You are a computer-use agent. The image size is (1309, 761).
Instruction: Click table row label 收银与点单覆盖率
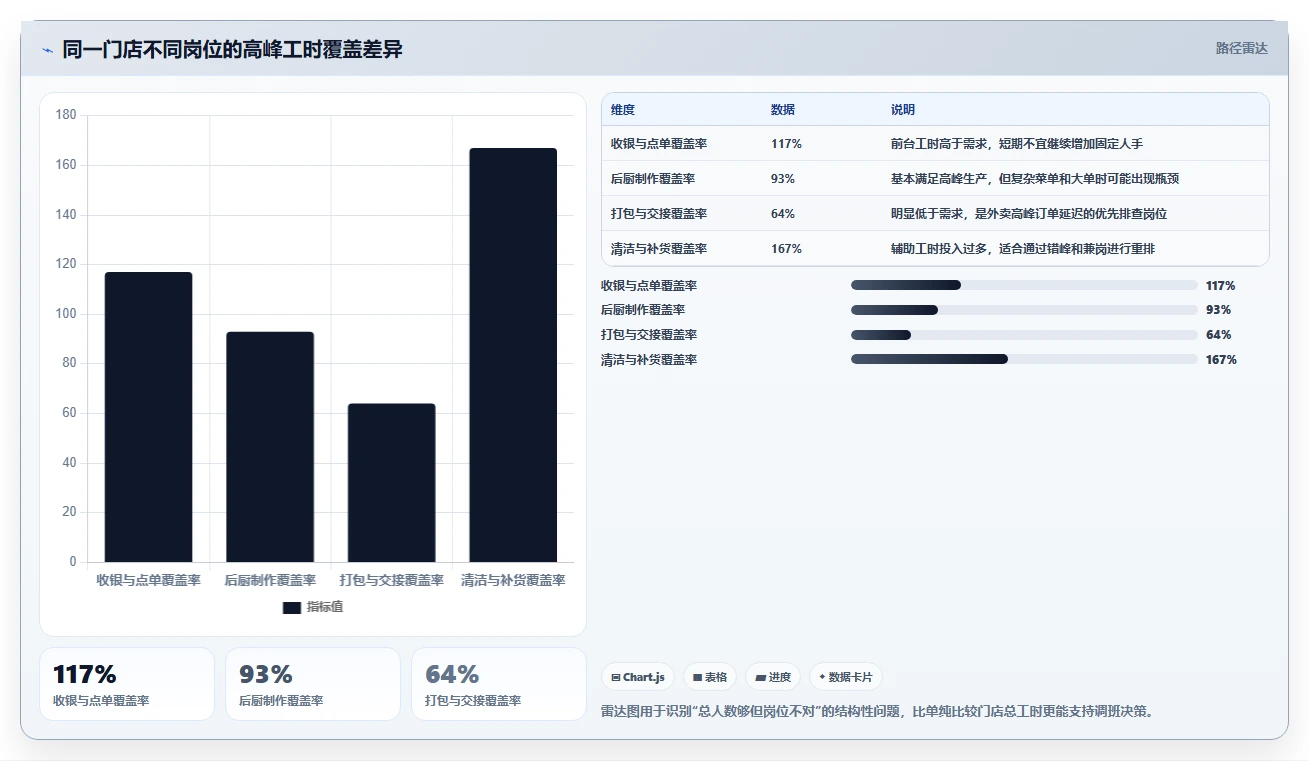(659, 144)
